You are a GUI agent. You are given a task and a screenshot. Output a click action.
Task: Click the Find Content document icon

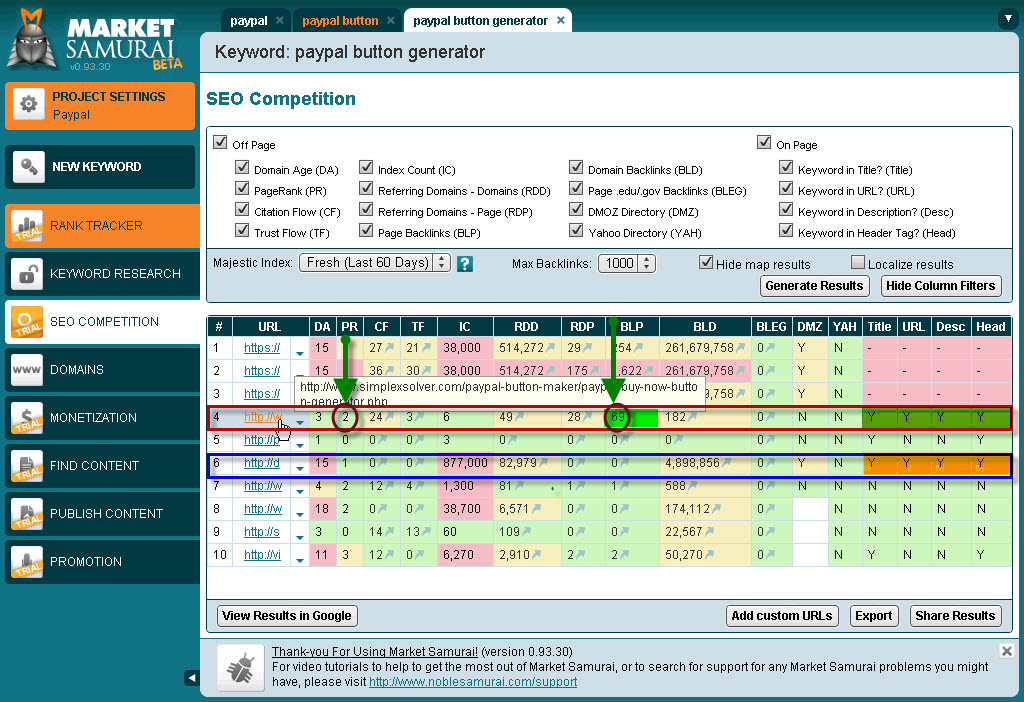(x=27, y=466)
